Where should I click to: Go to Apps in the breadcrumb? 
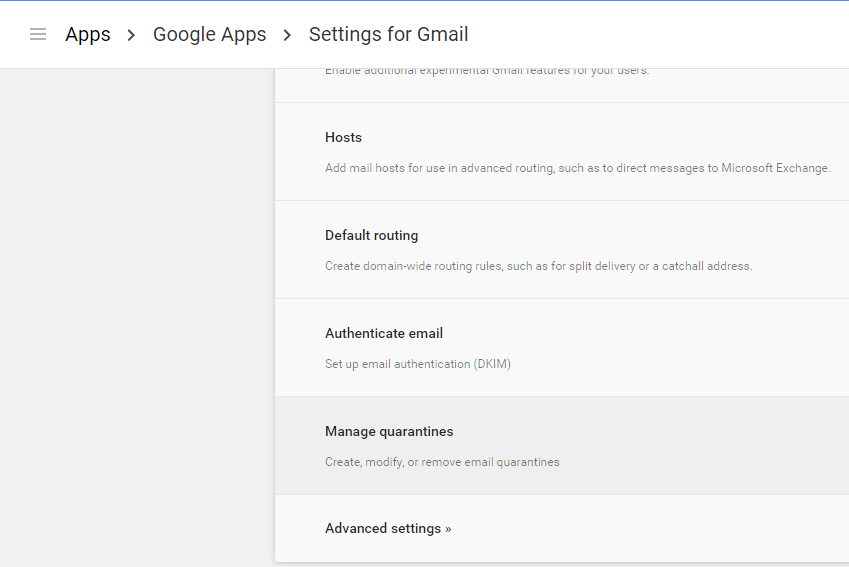point(88,34)
